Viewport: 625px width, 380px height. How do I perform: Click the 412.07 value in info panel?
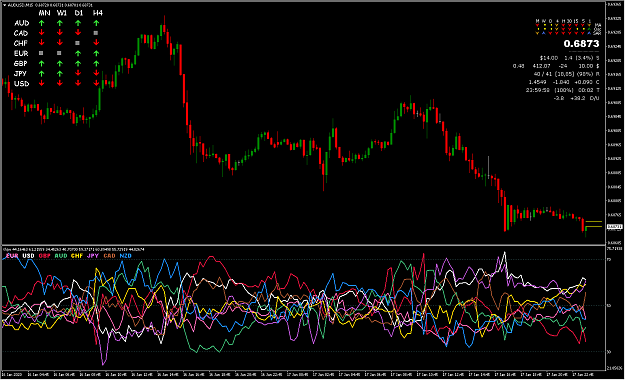pyautogui.click(x=542, y=66)
